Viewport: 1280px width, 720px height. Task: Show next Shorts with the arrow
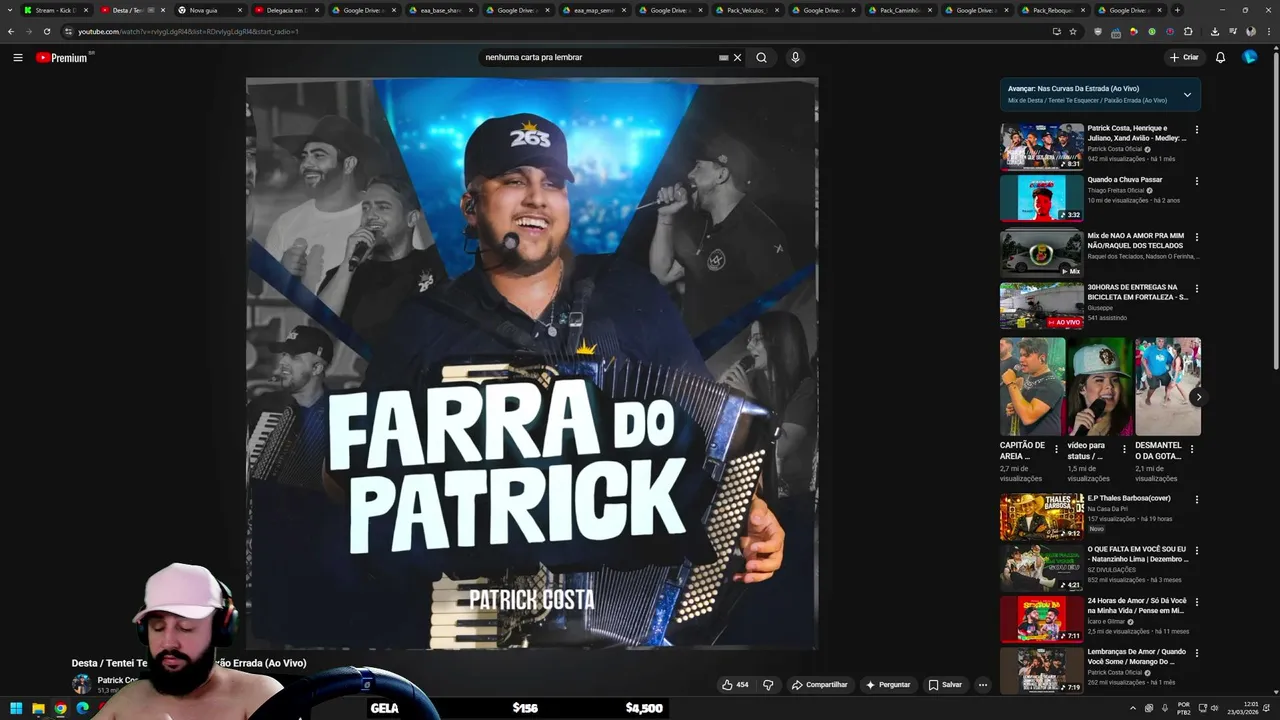click(1198, 397)
